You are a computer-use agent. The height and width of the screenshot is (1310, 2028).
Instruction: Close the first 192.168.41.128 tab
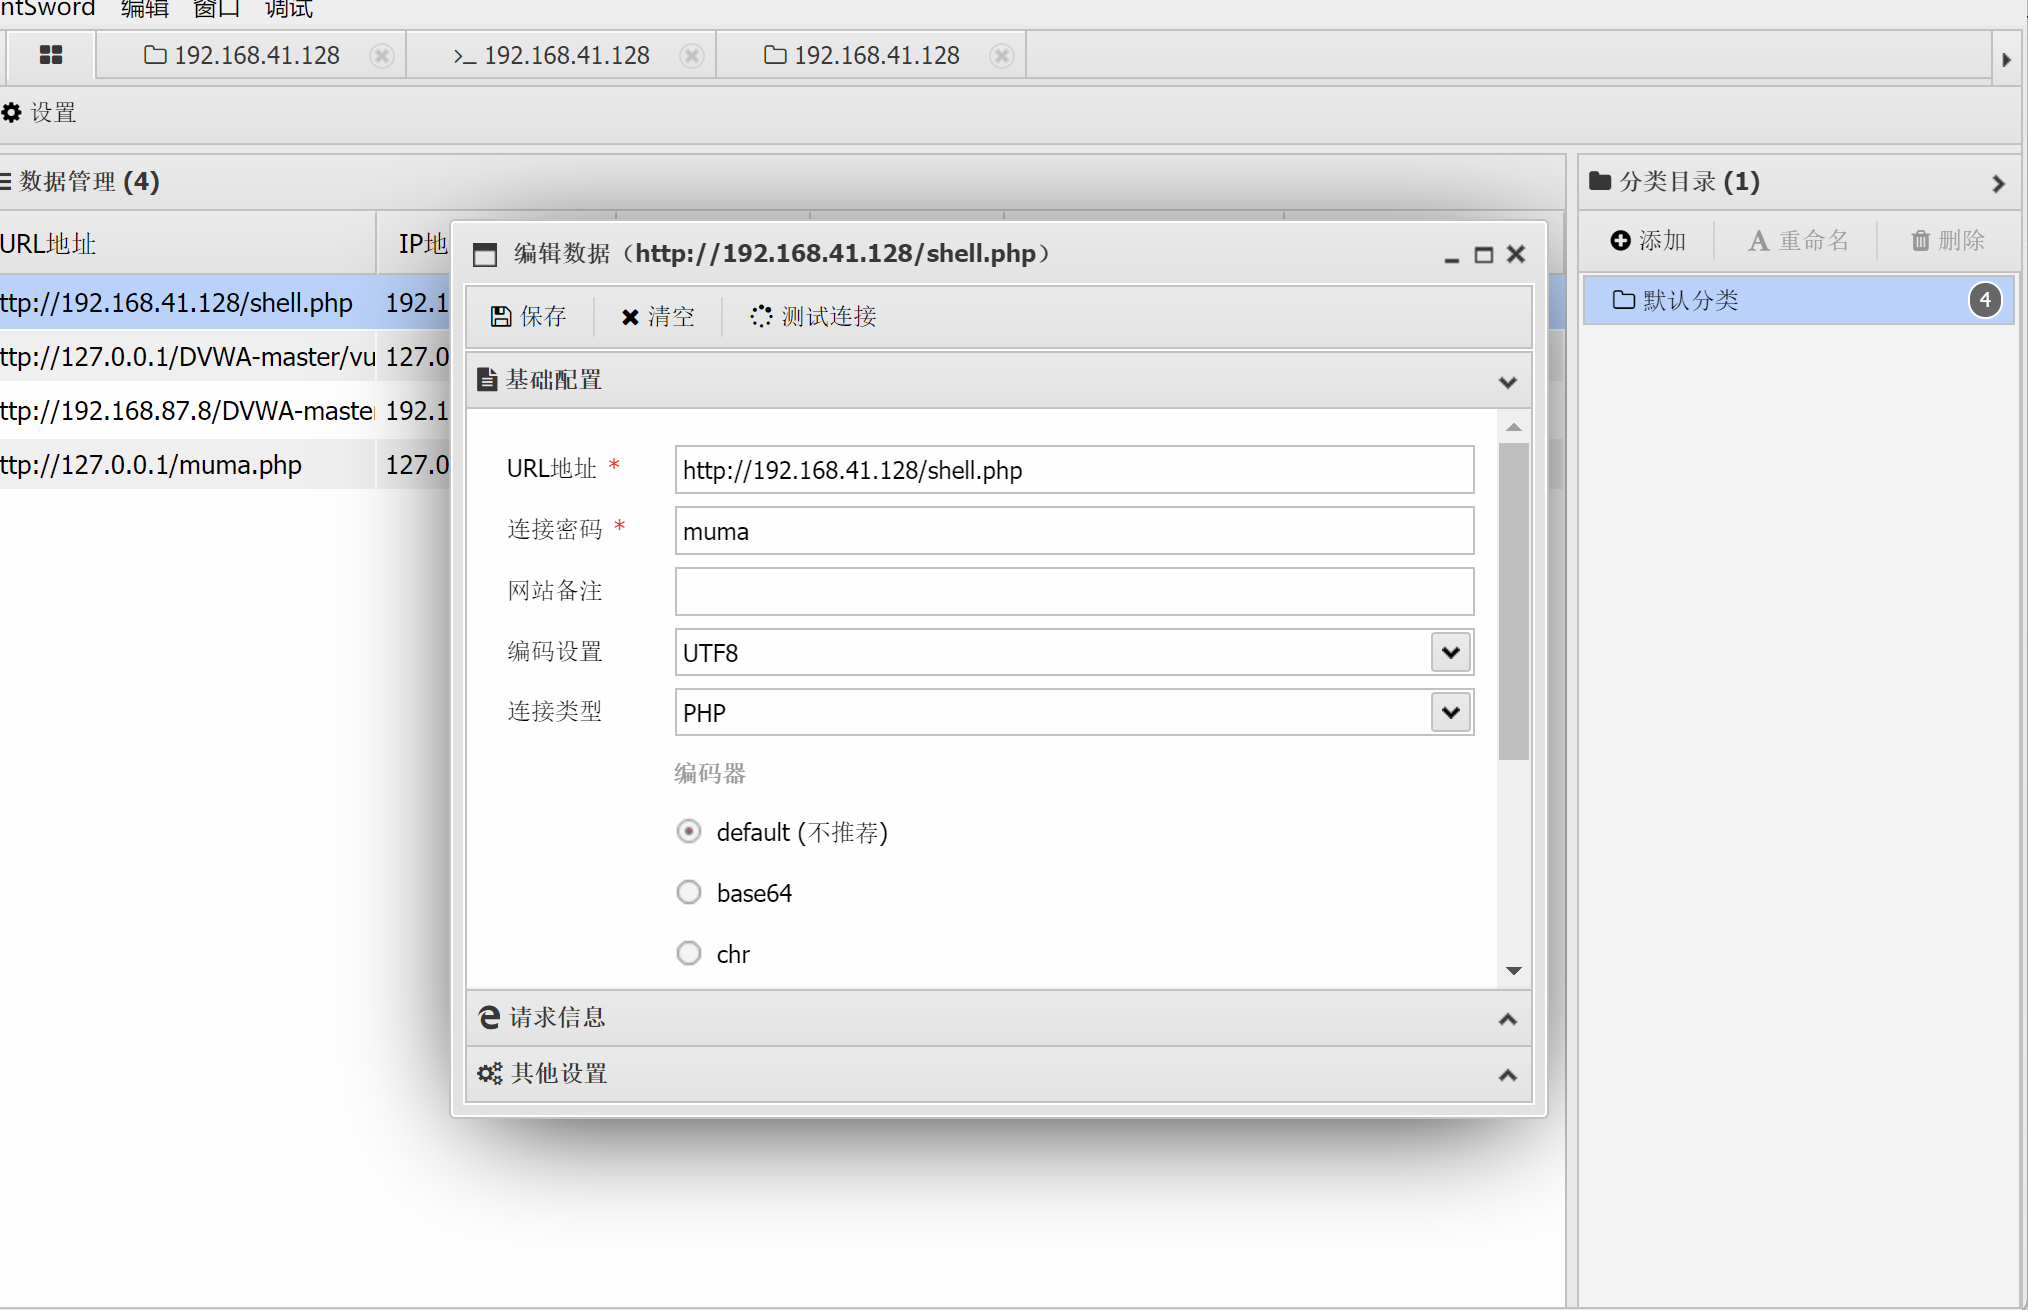coord(381,56)
